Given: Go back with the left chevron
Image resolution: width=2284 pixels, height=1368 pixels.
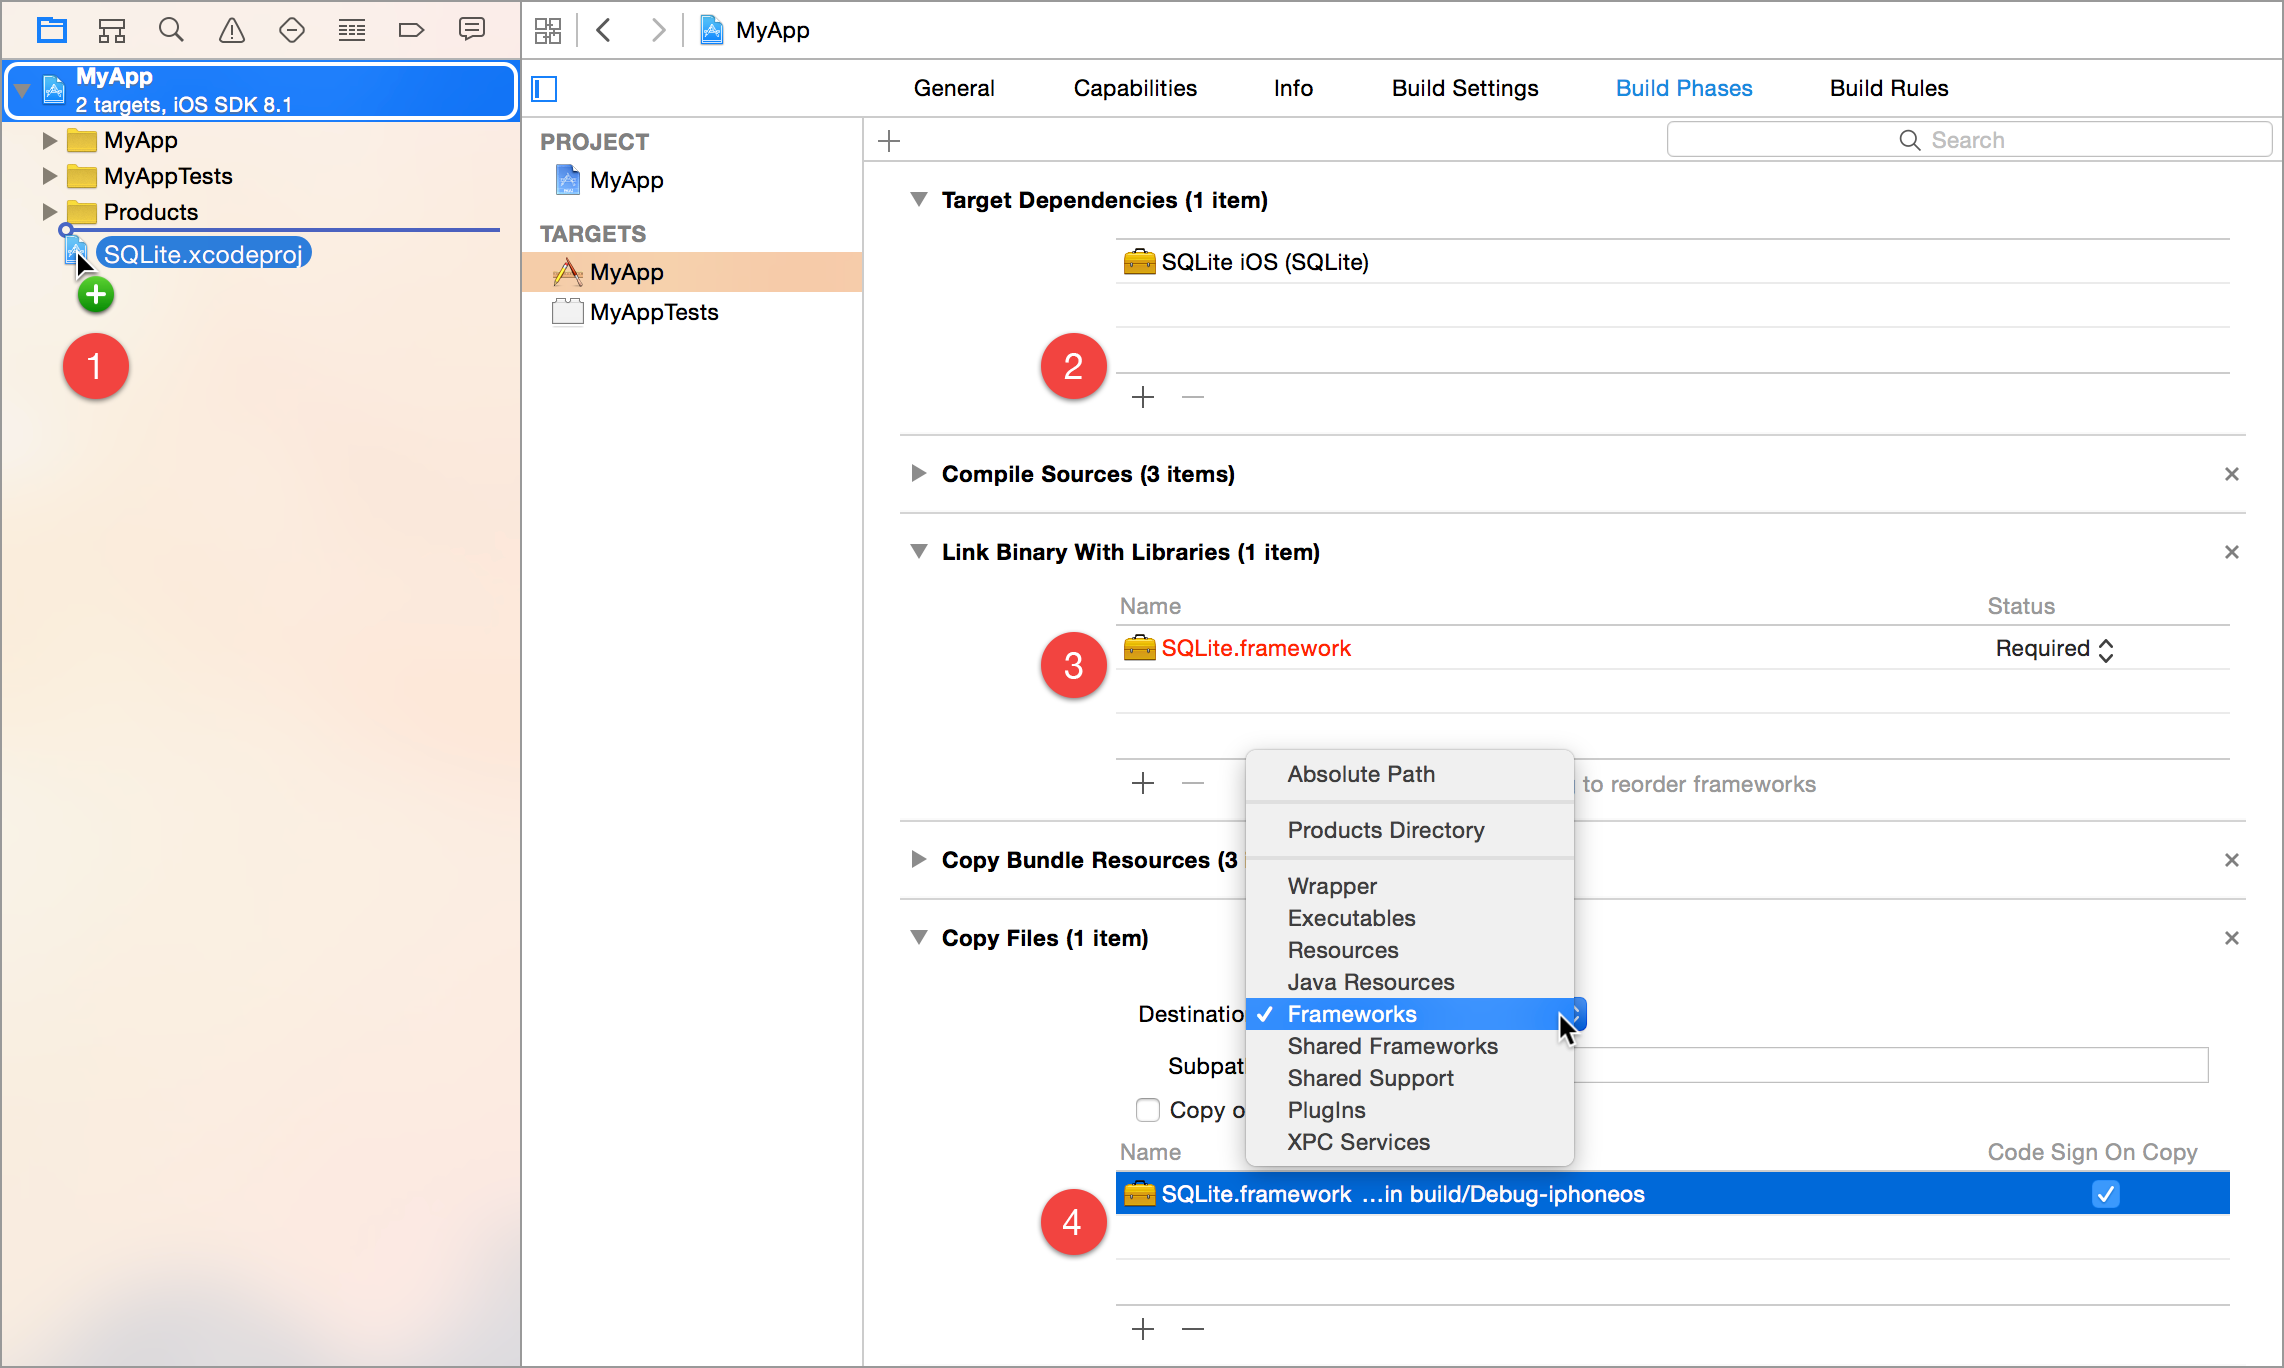Looking at the screenshot, I should coord(604,30).
